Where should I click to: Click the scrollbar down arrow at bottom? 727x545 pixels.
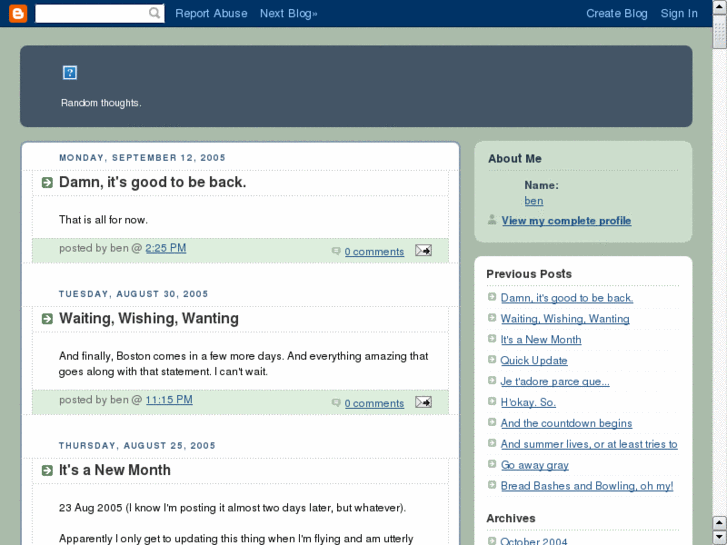click(720, 537)
